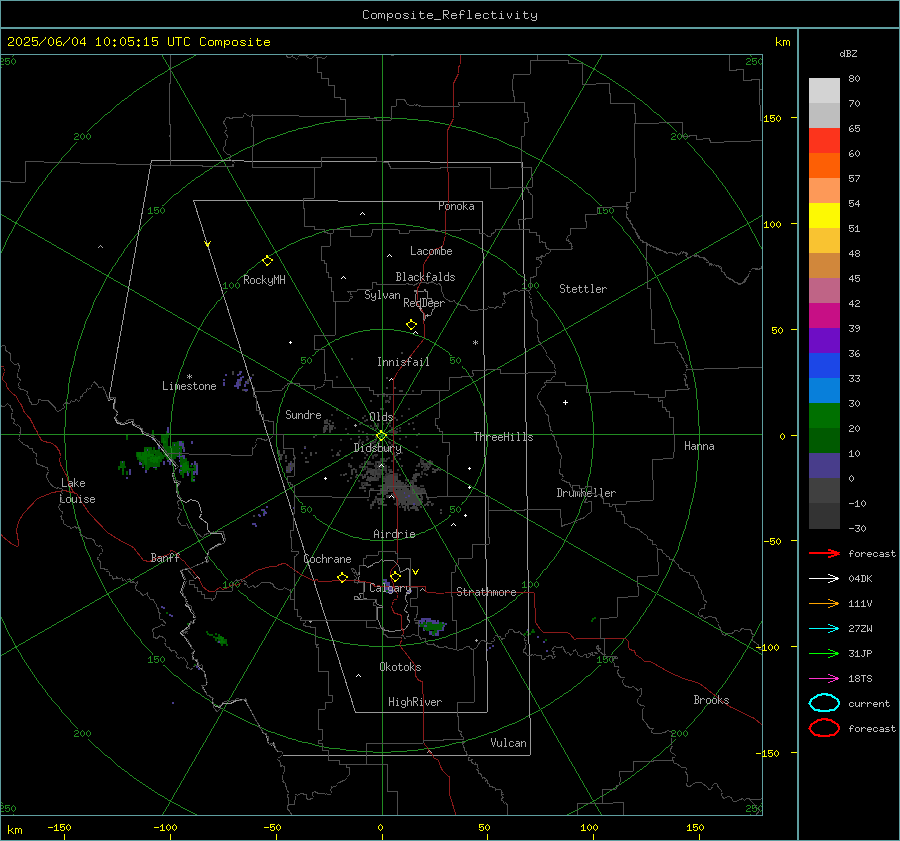Click the cyan 27ZW arrow in the legend
The height and width of the screenshot is (841, 900).
[824, 628]
